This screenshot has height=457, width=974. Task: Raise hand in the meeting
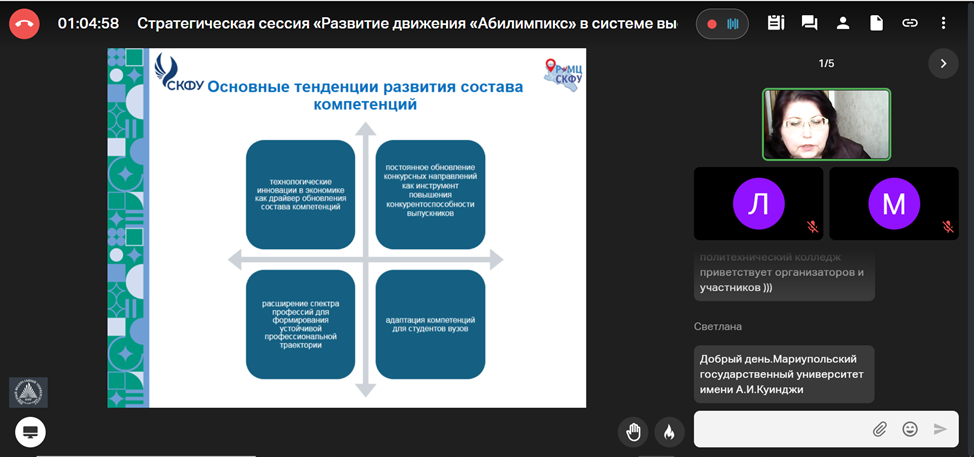pos(633,431)
